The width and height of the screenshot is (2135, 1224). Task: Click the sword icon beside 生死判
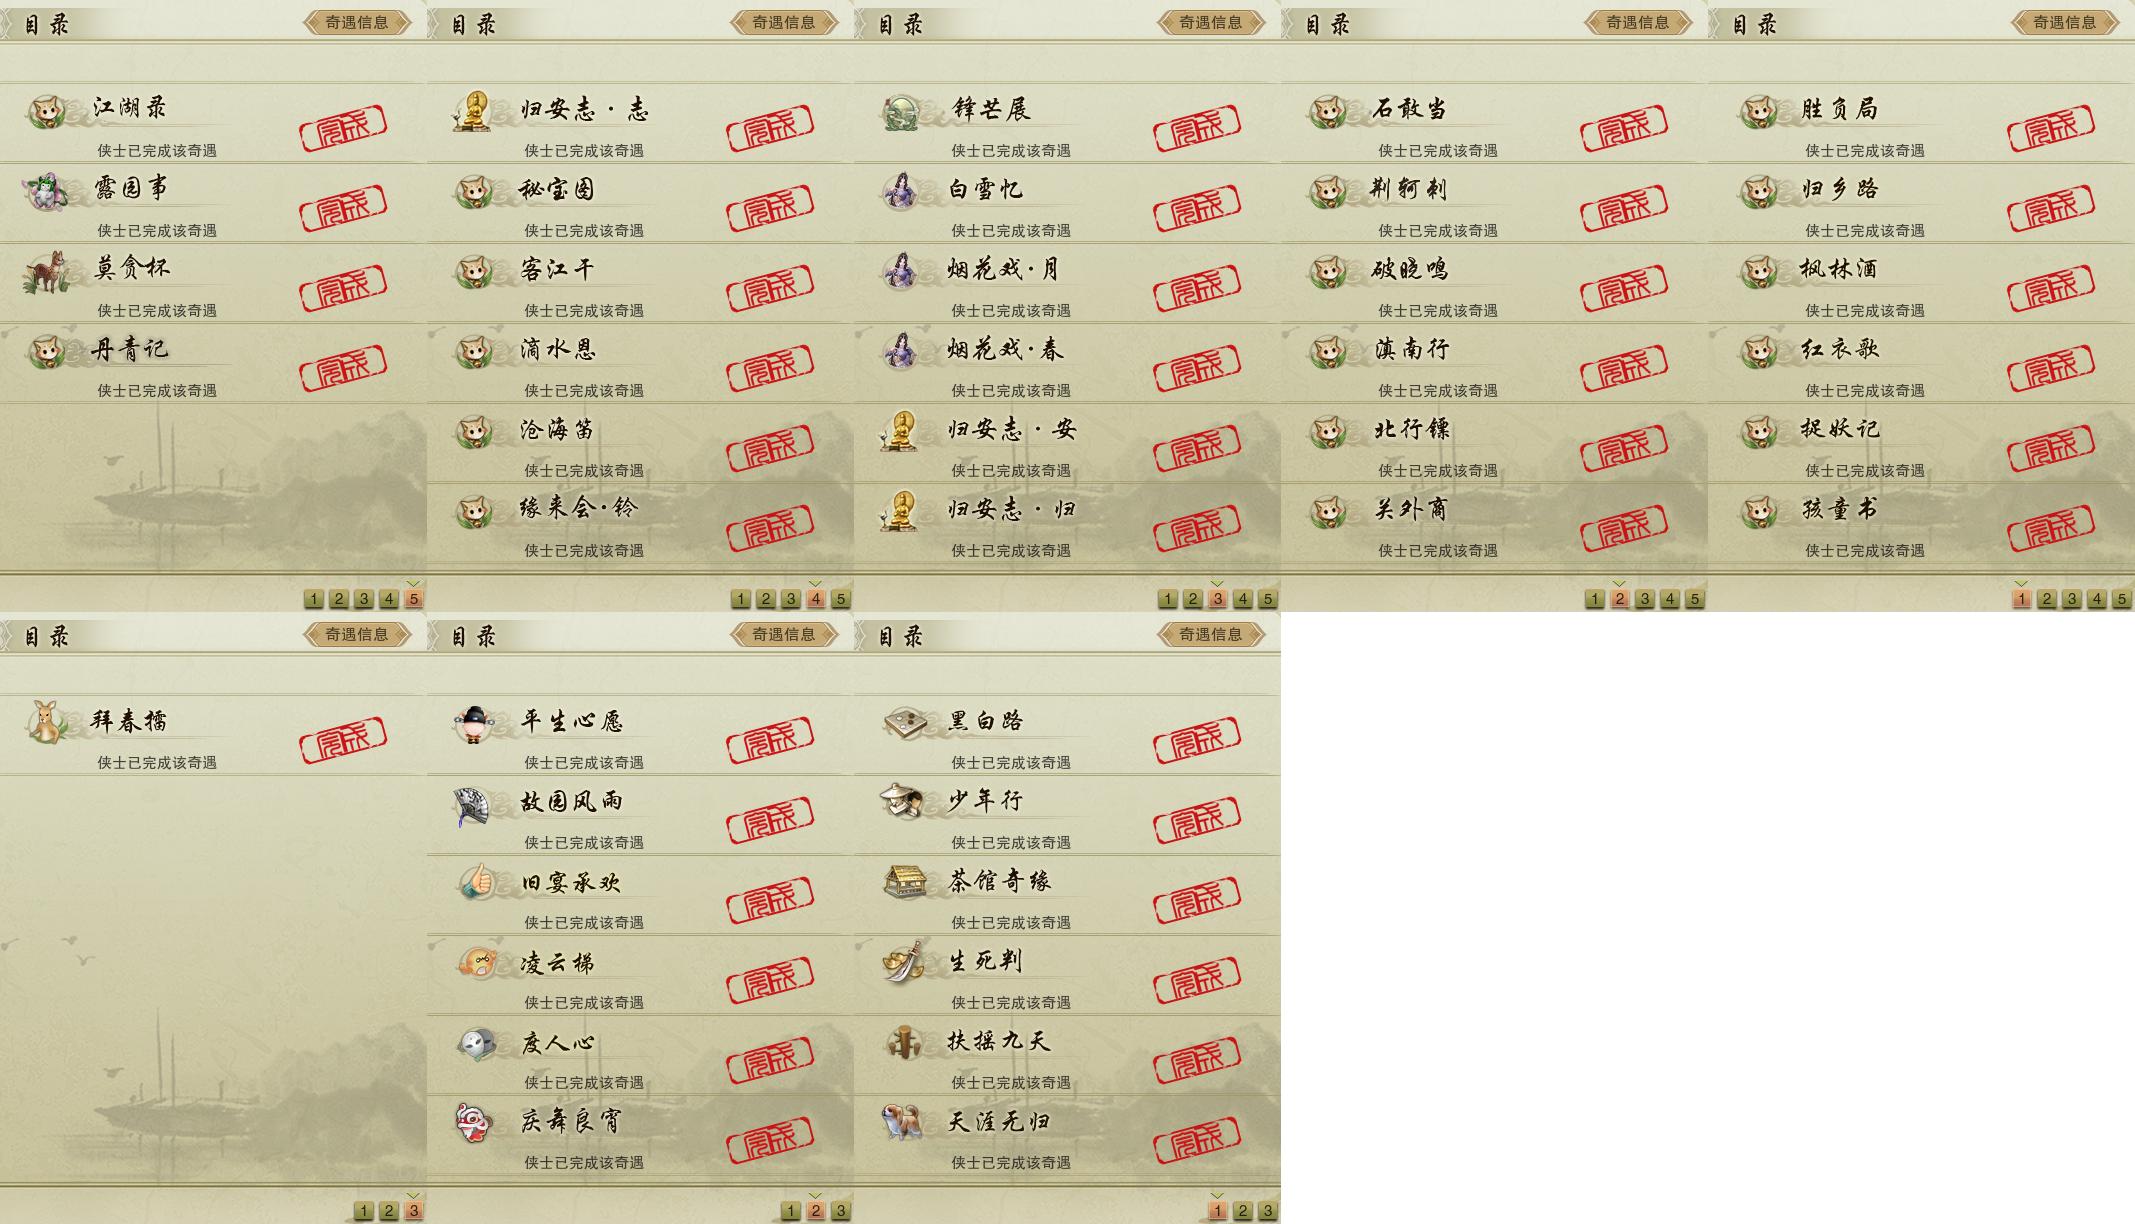tap(902, 961)
